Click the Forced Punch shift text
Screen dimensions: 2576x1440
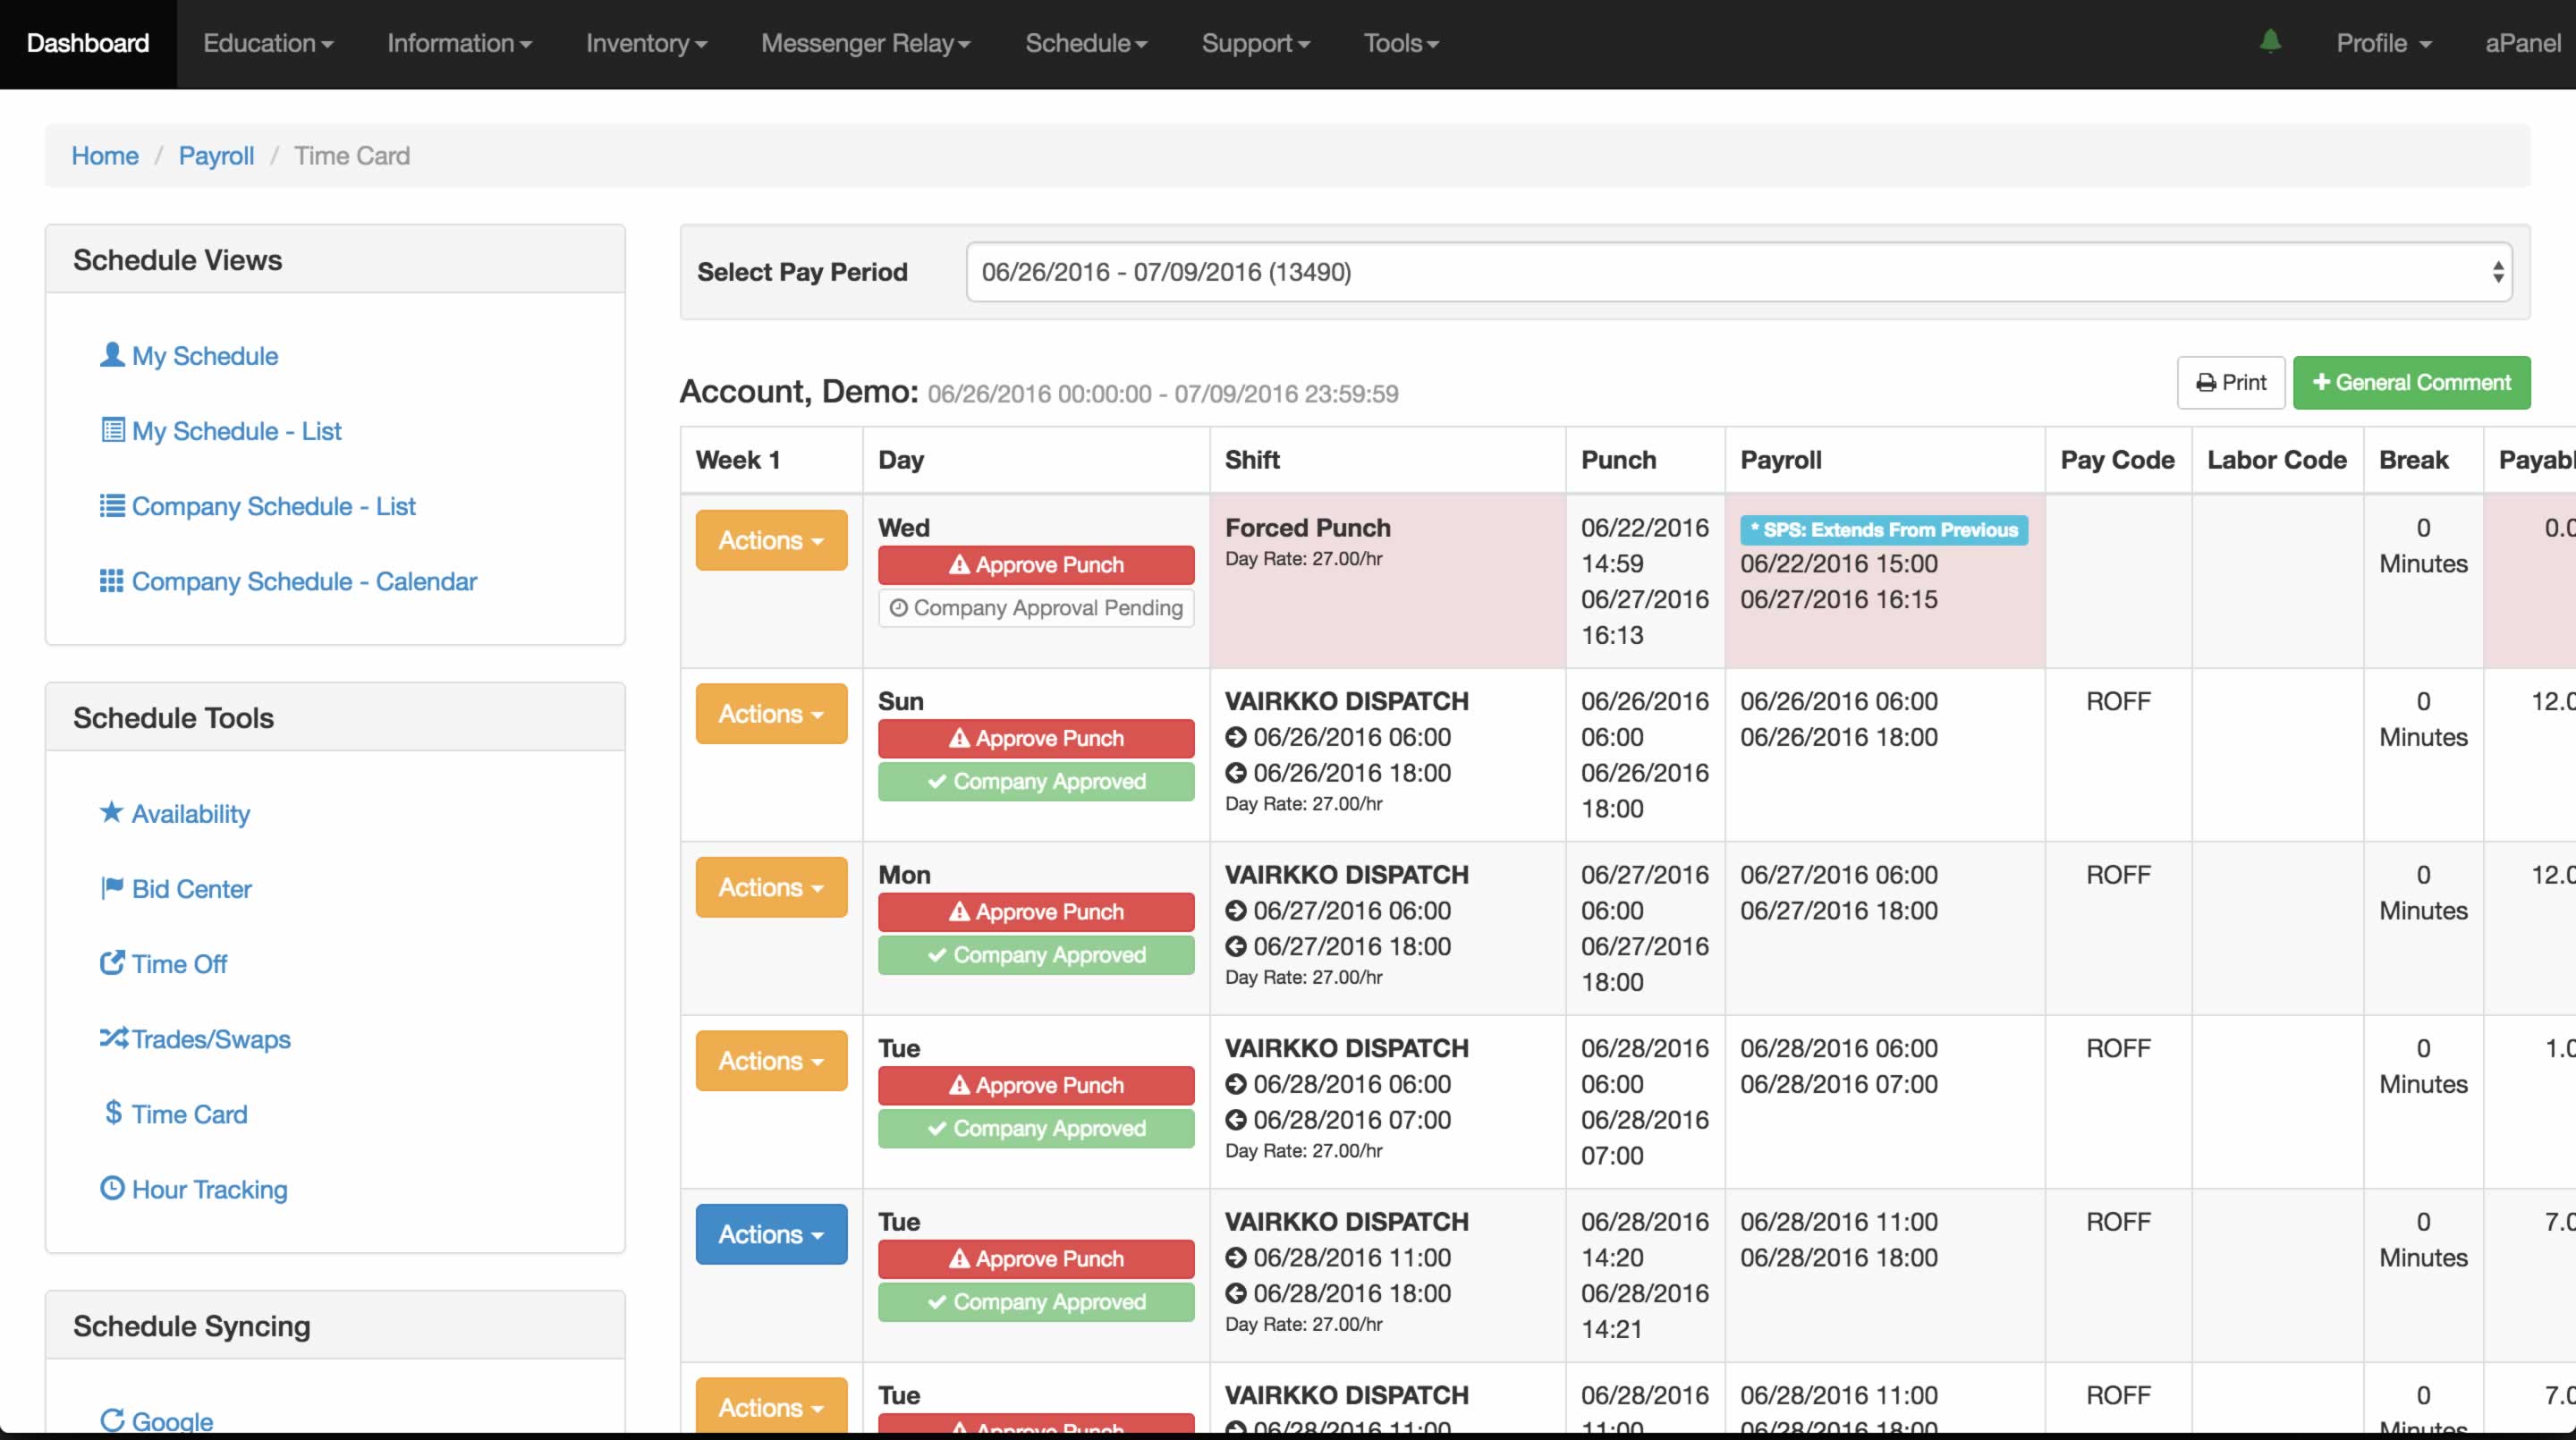coord(1308,527)
